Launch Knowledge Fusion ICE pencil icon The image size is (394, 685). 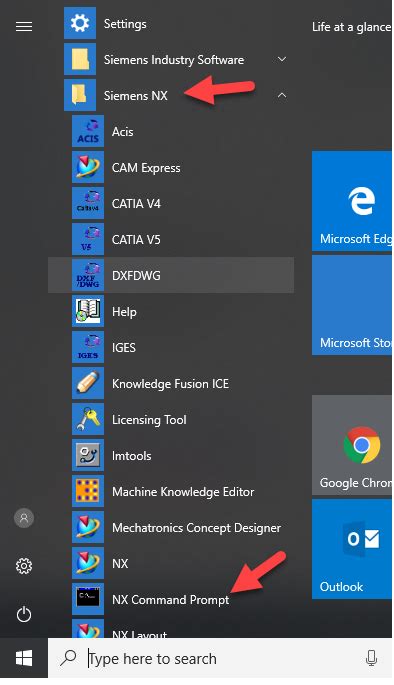[88, 383]
